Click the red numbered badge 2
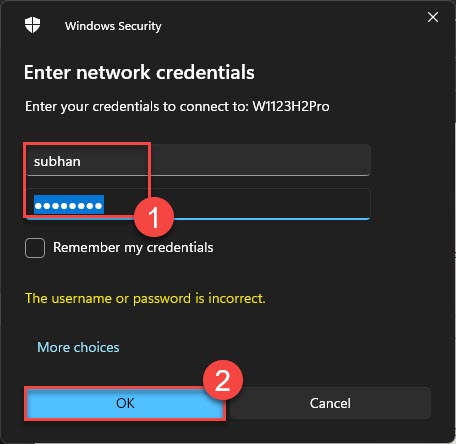 [223, 380]
